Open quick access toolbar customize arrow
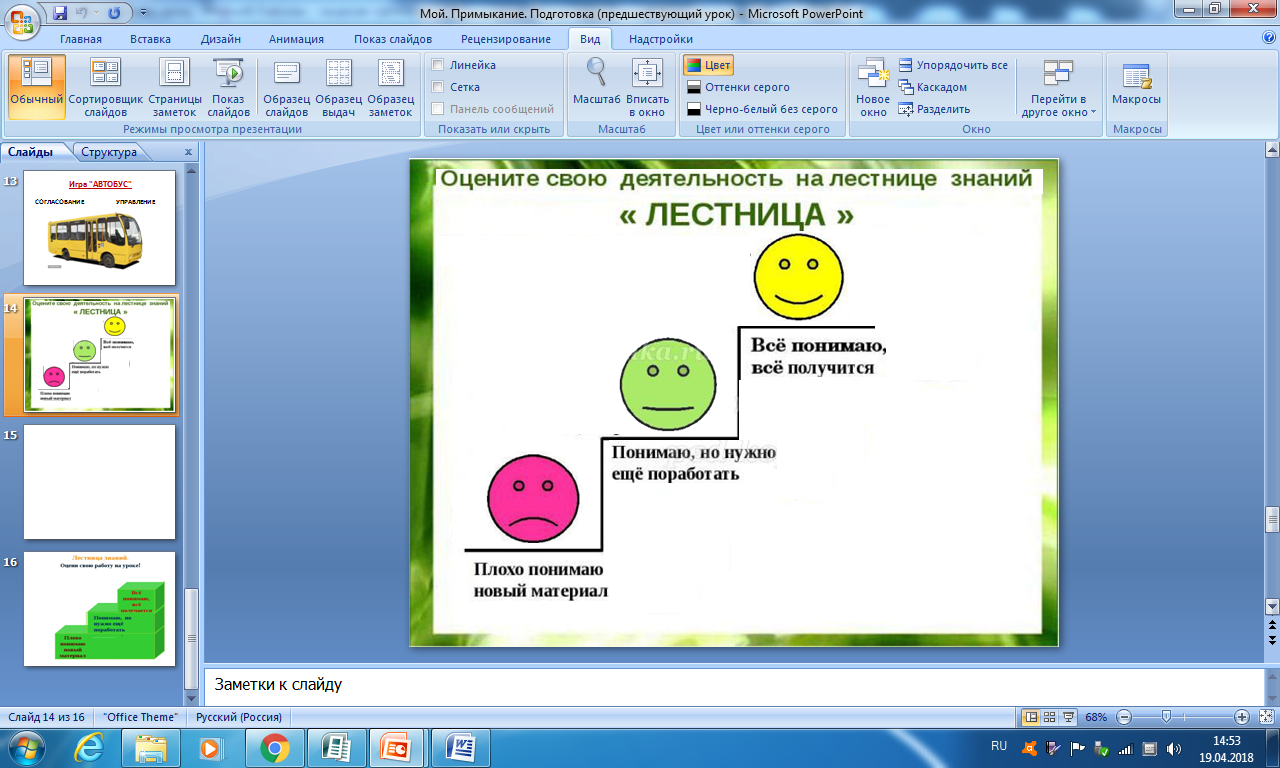Image resolution: width=1280 pixels, height=768 pixels. pyautogui.click(x=143, y=14)
